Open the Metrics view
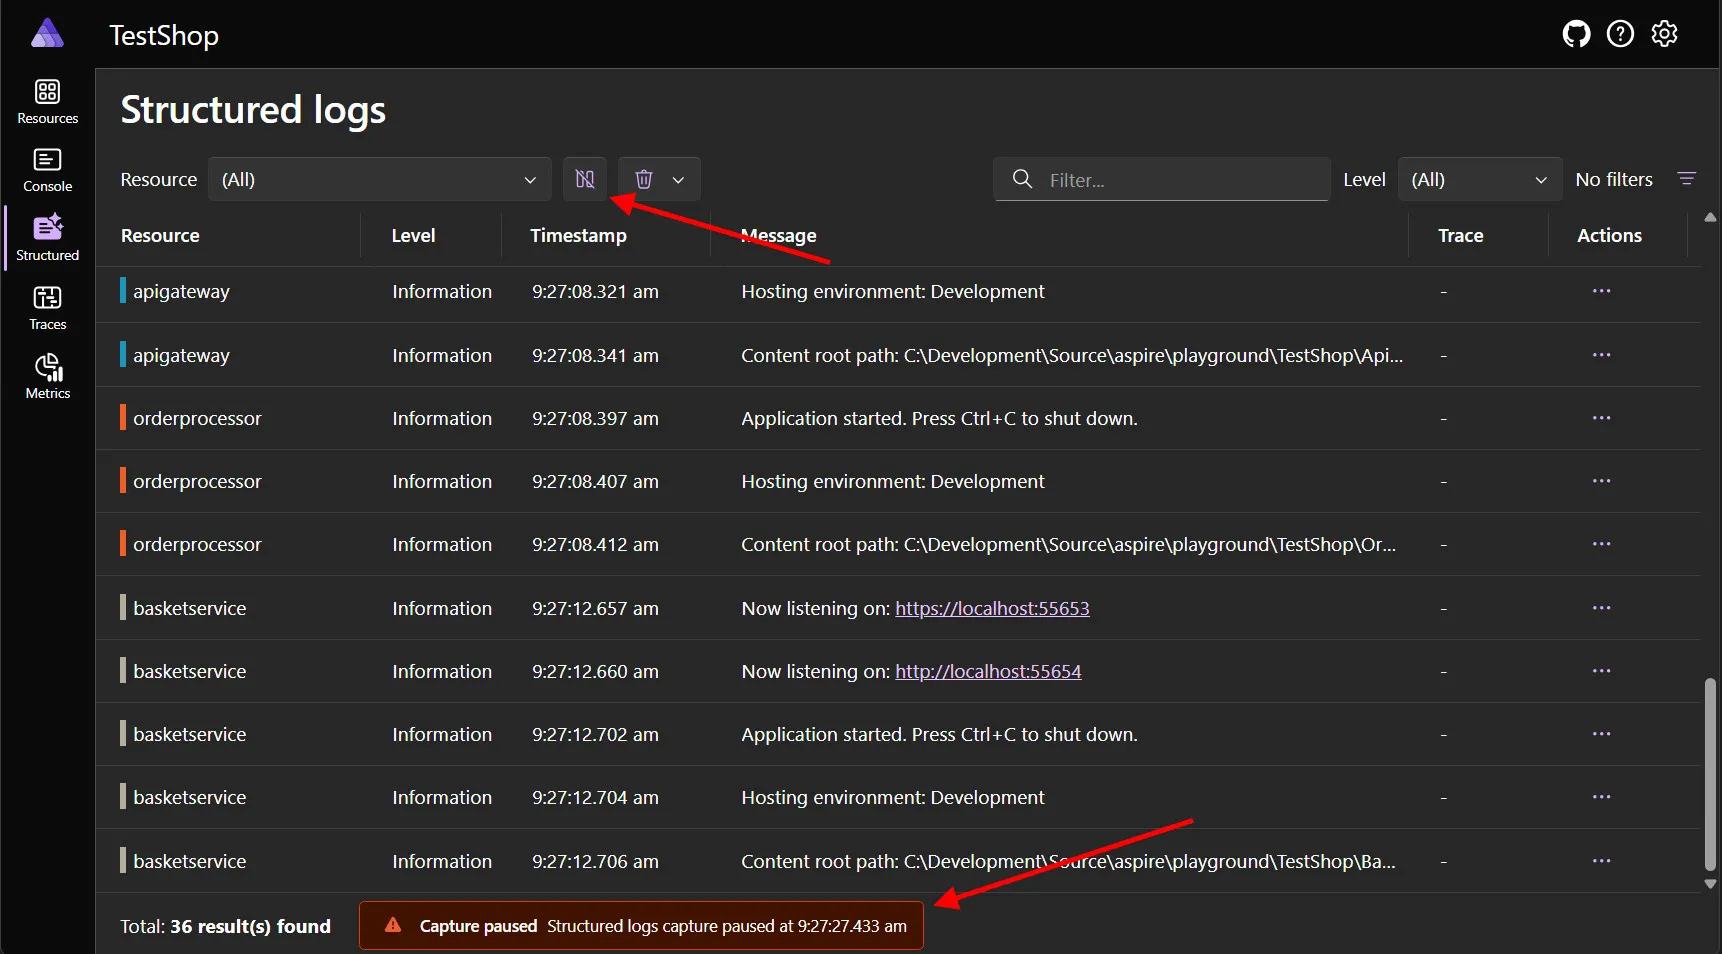 click(46, 375)
